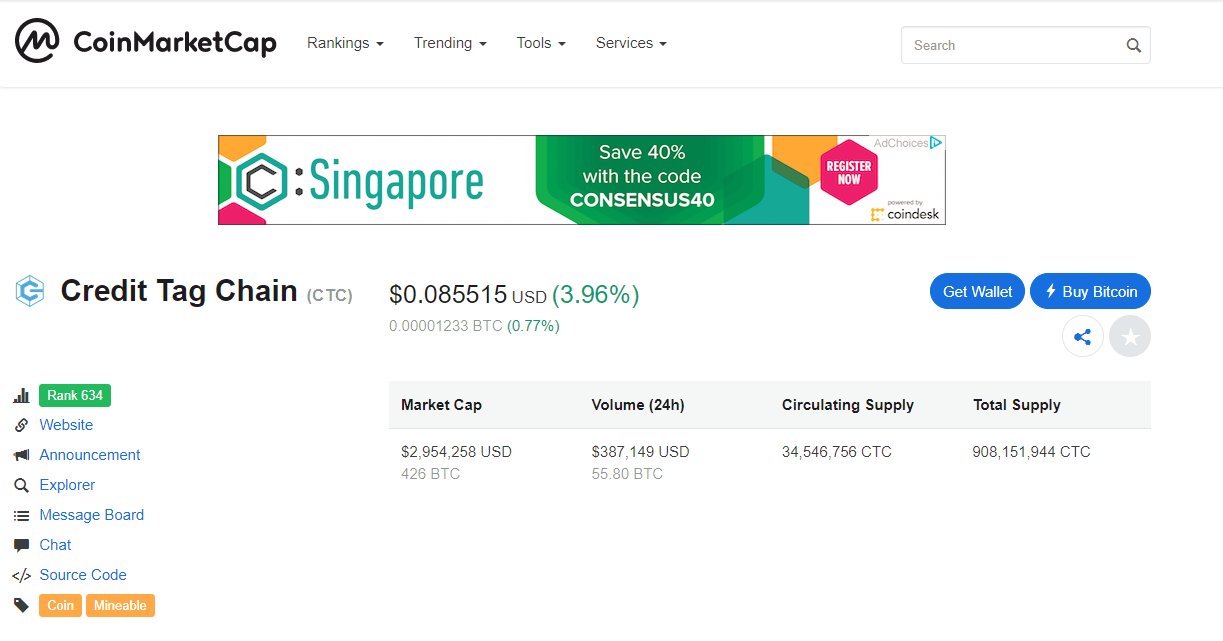
Task: Click the AdChoices icon on the banner
Action: [x=936, y=143]
